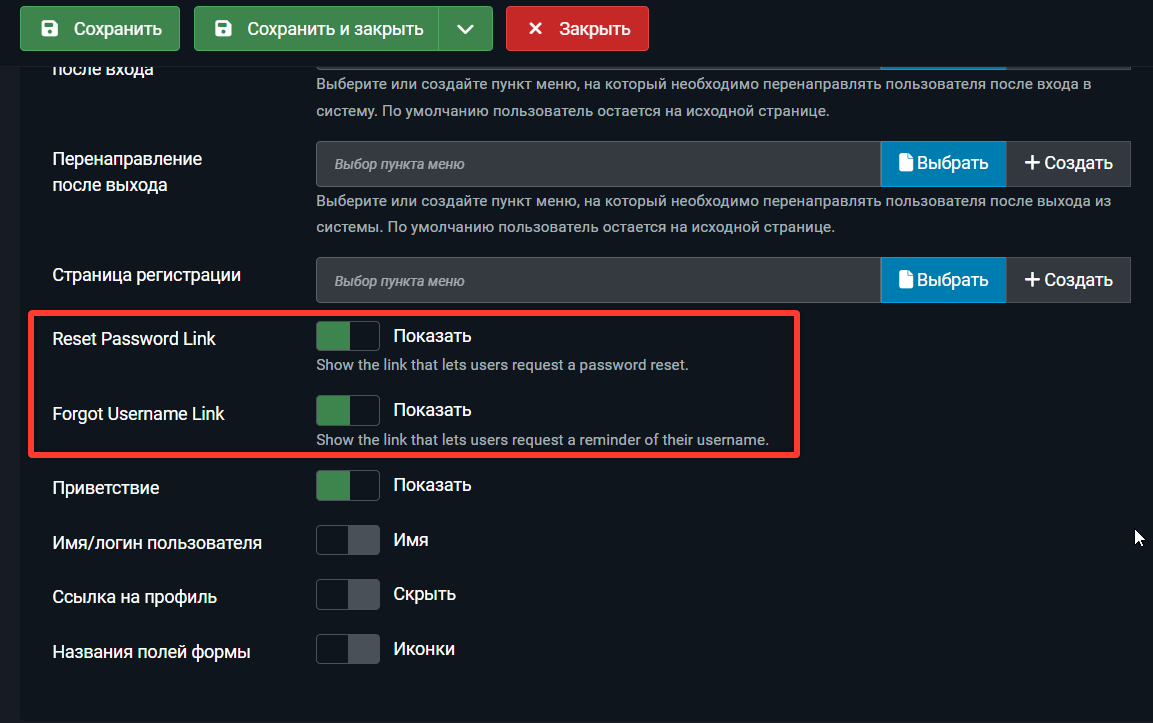Screen dimensions: 1153x723
Task: Toggle the Имя/логин пользователя switch
Action: click(348, 540)
